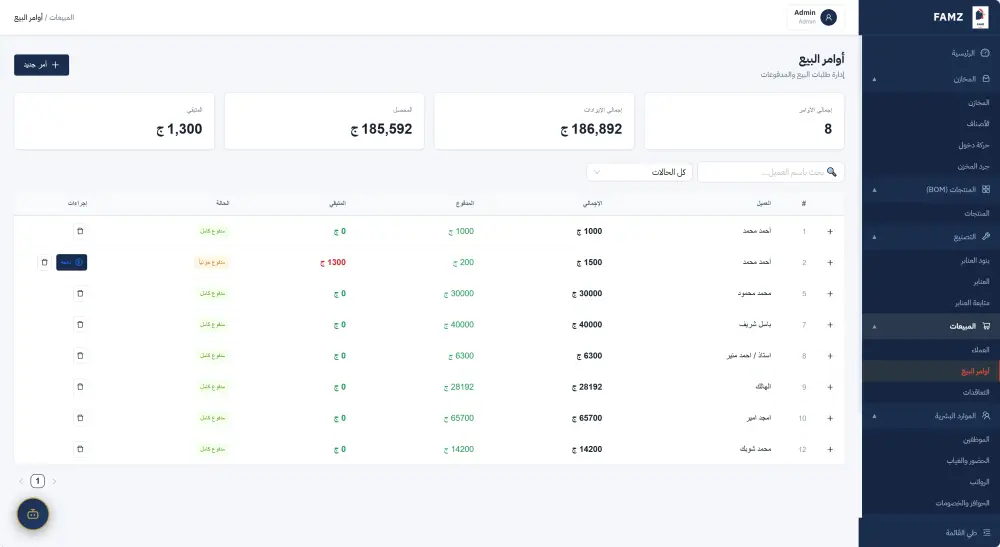Click the إجمالي الأوامر summary card showing 8
Screen dimensions: 1000x547
click(744, 121)
